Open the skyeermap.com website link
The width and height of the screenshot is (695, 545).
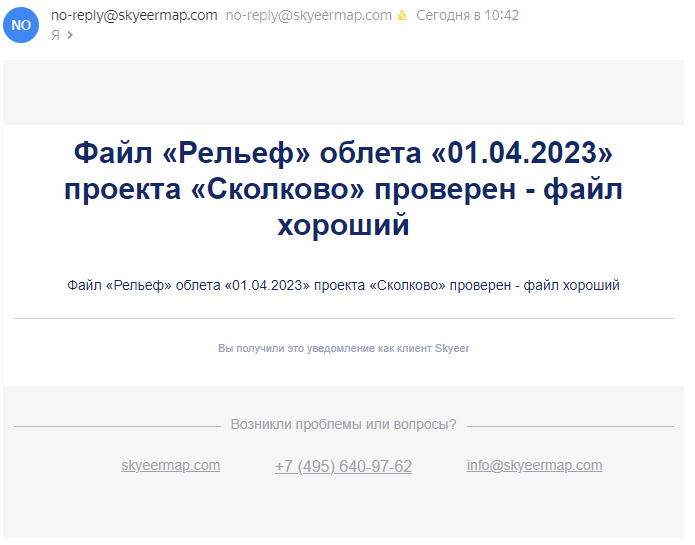(170, 466)
